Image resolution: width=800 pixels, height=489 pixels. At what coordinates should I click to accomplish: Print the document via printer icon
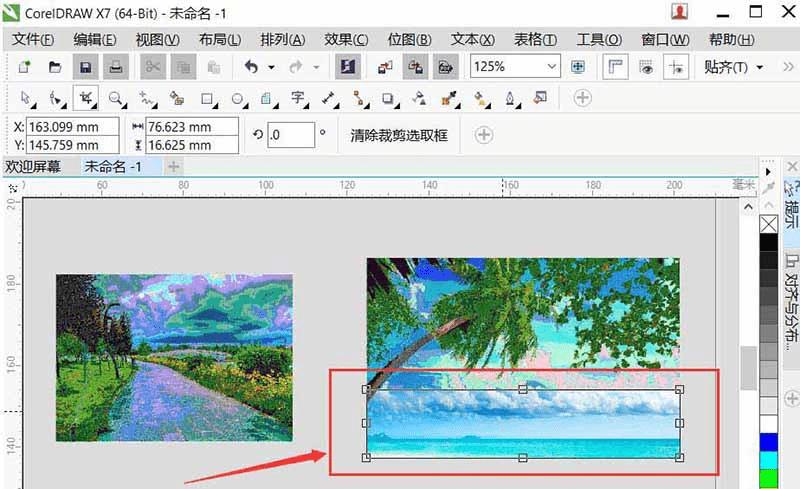116,67
